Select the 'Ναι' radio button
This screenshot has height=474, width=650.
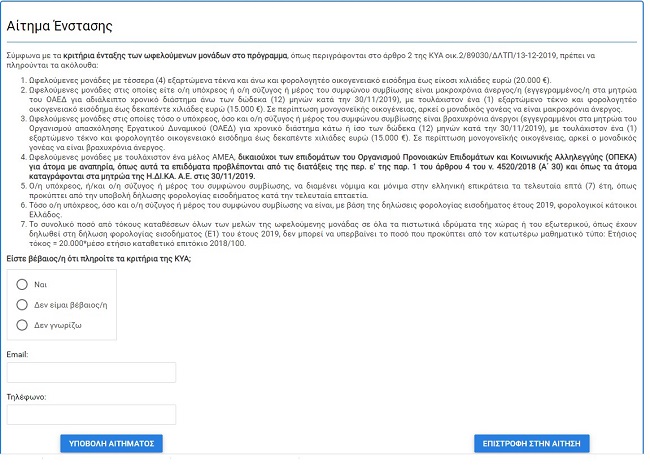click(22, 284)
